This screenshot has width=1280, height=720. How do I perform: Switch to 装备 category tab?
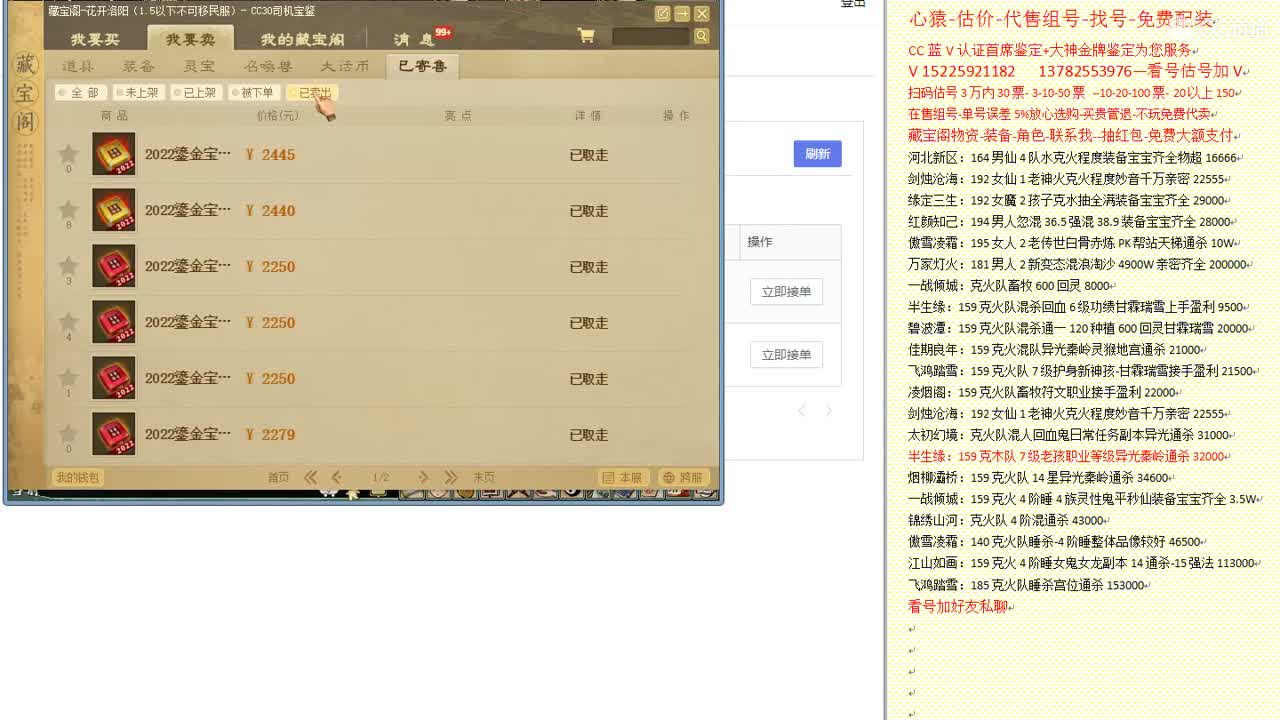click(x=139, y=66)
